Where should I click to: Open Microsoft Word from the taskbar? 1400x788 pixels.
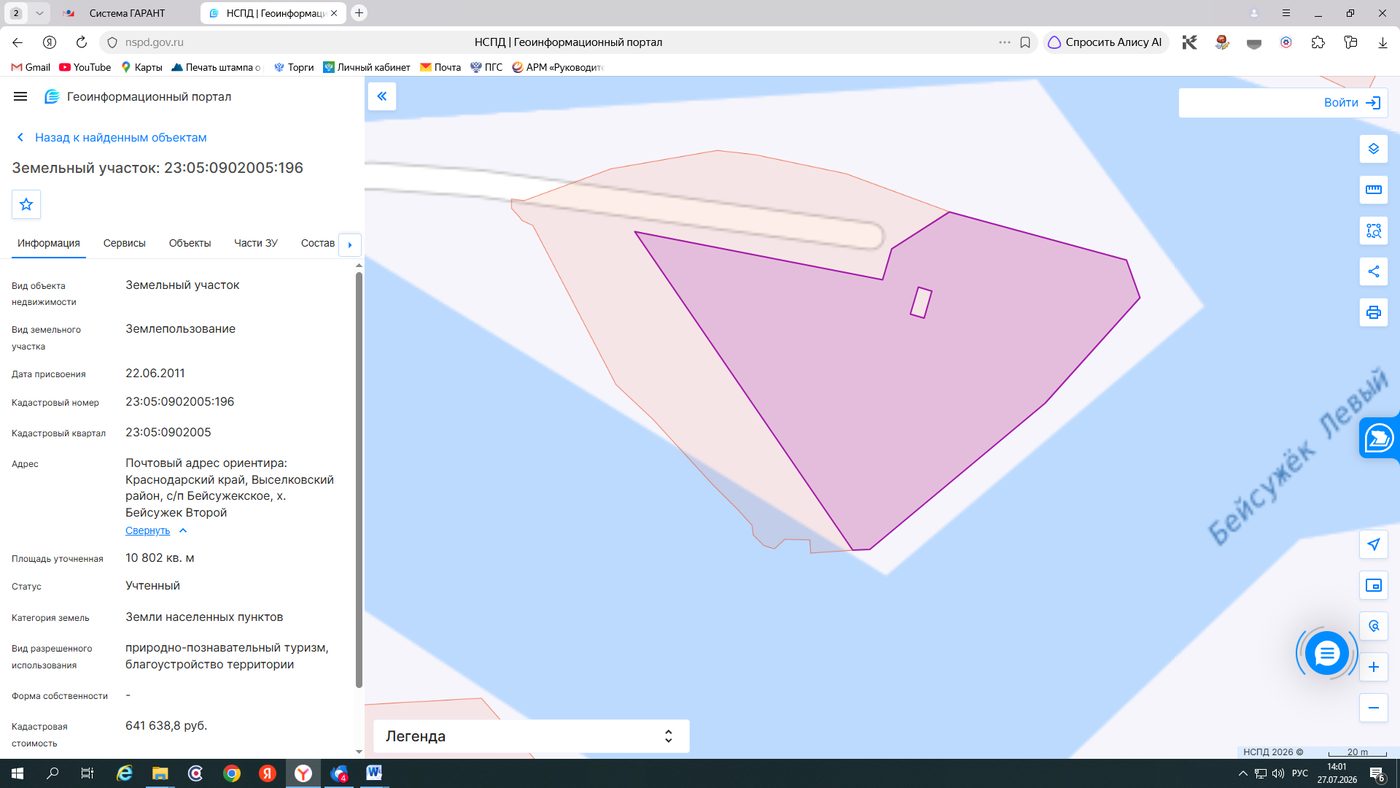click(x=375, y=773)
